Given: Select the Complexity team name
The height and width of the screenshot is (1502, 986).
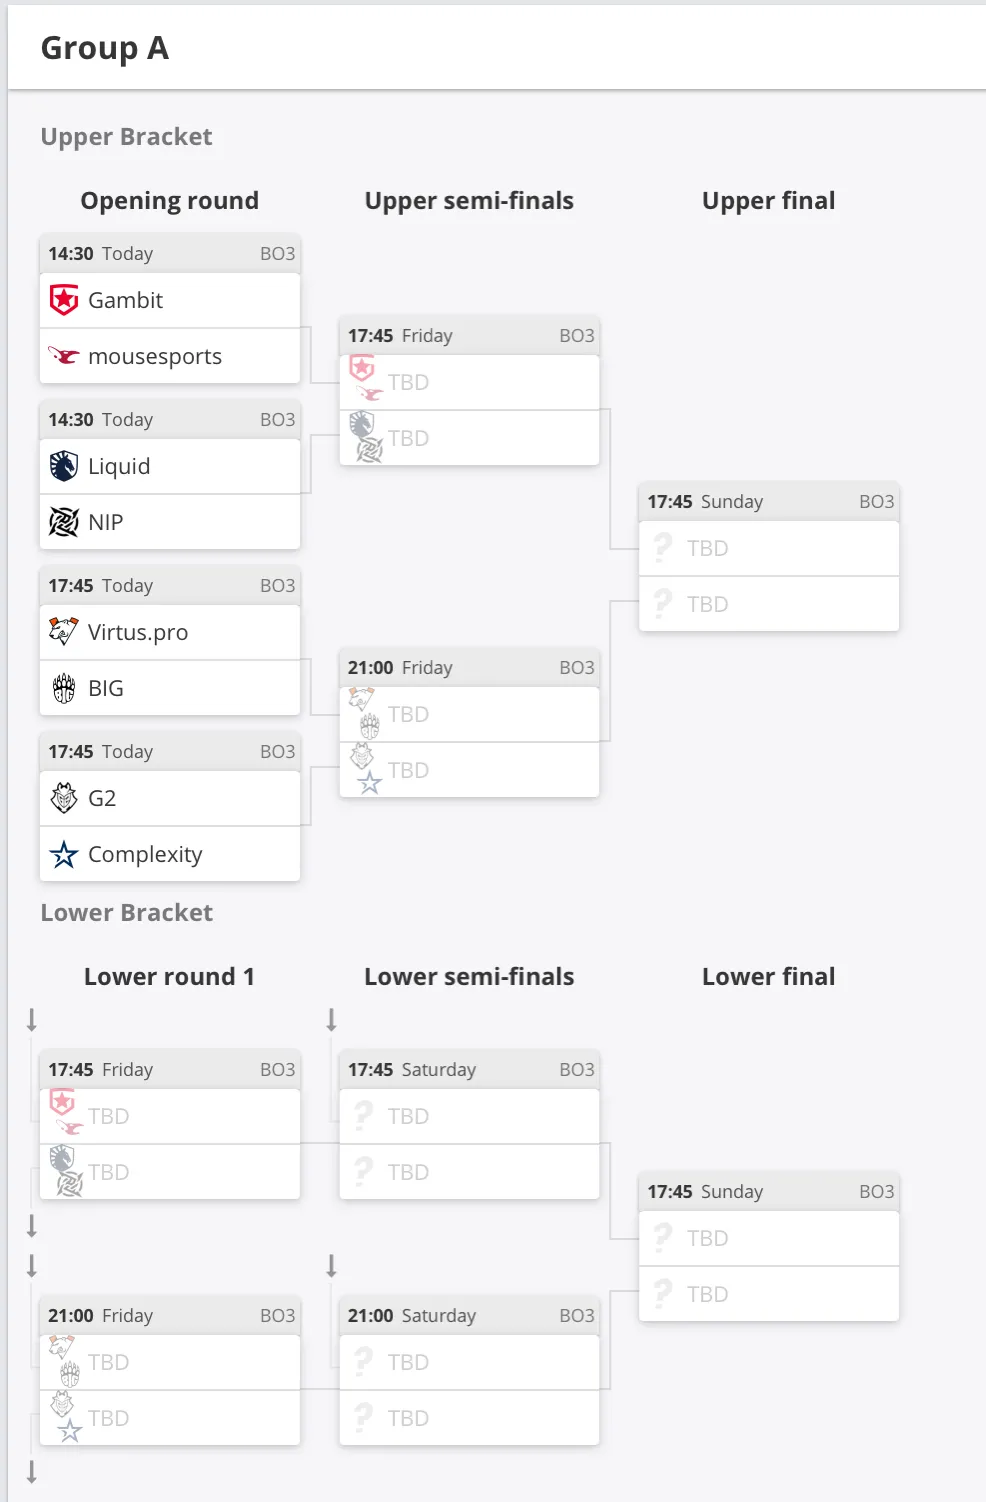Looking at the screenshot, I should [x=145, y=854].
